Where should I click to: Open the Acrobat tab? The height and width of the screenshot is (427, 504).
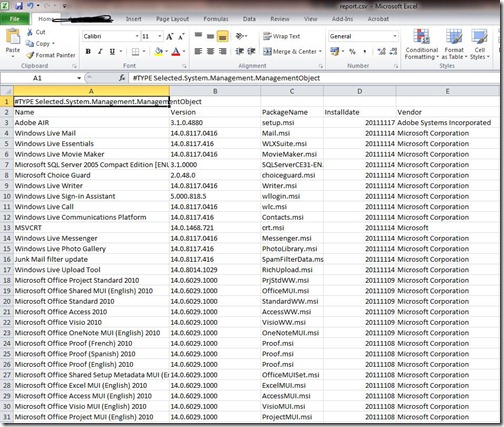tap(378, 19)
